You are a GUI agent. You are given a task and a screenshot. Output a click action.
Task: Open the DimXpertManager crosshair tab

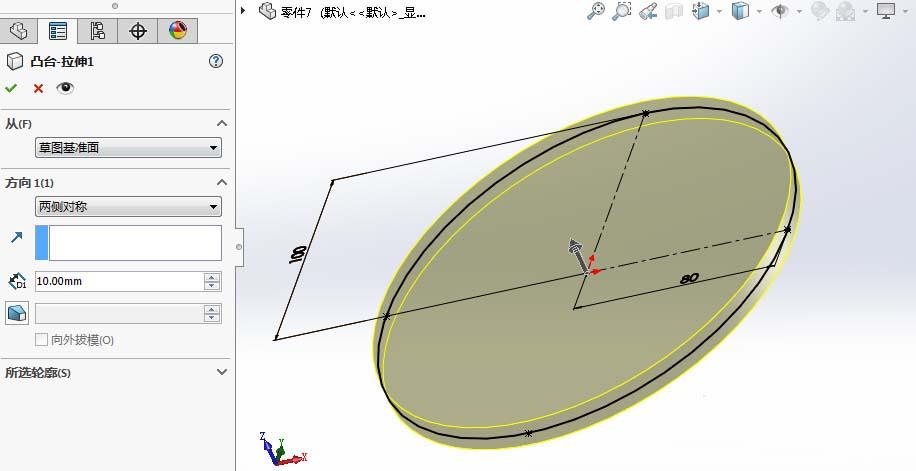pos(138,31)
